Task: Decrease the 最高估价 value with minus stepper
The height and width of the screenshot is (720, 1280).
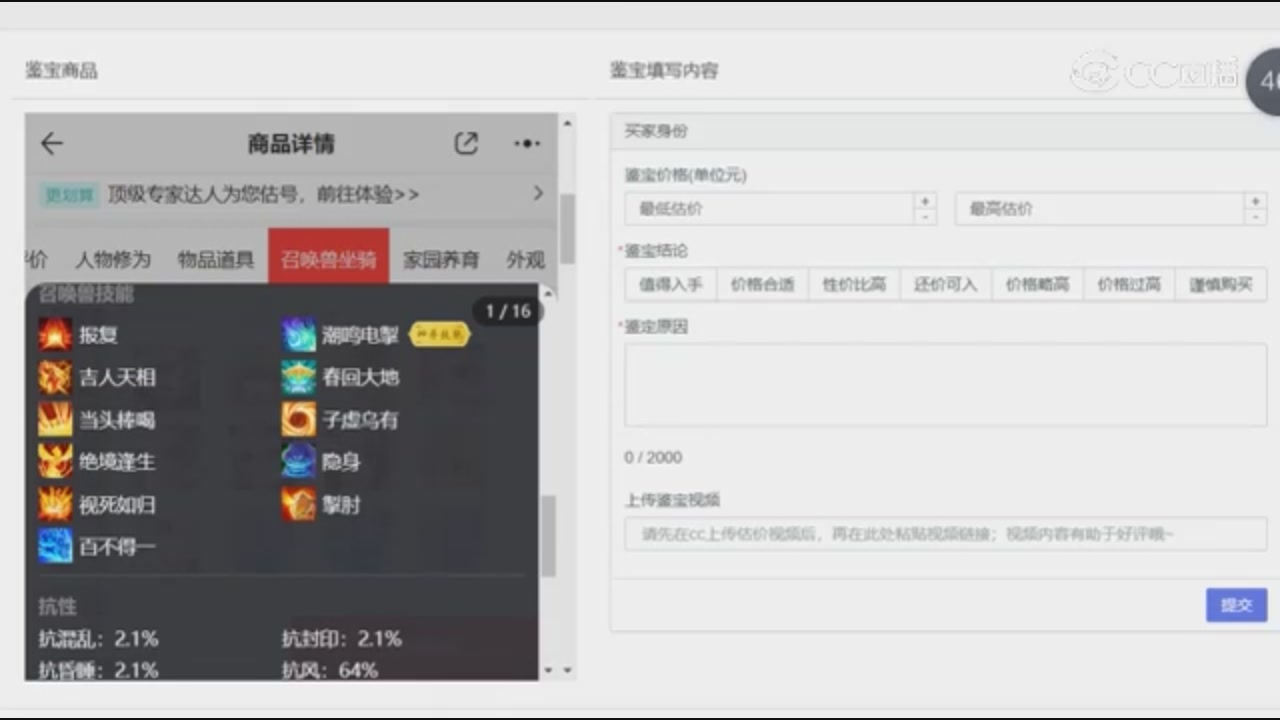Action: pyautogui.click(x=1256, y=216)
